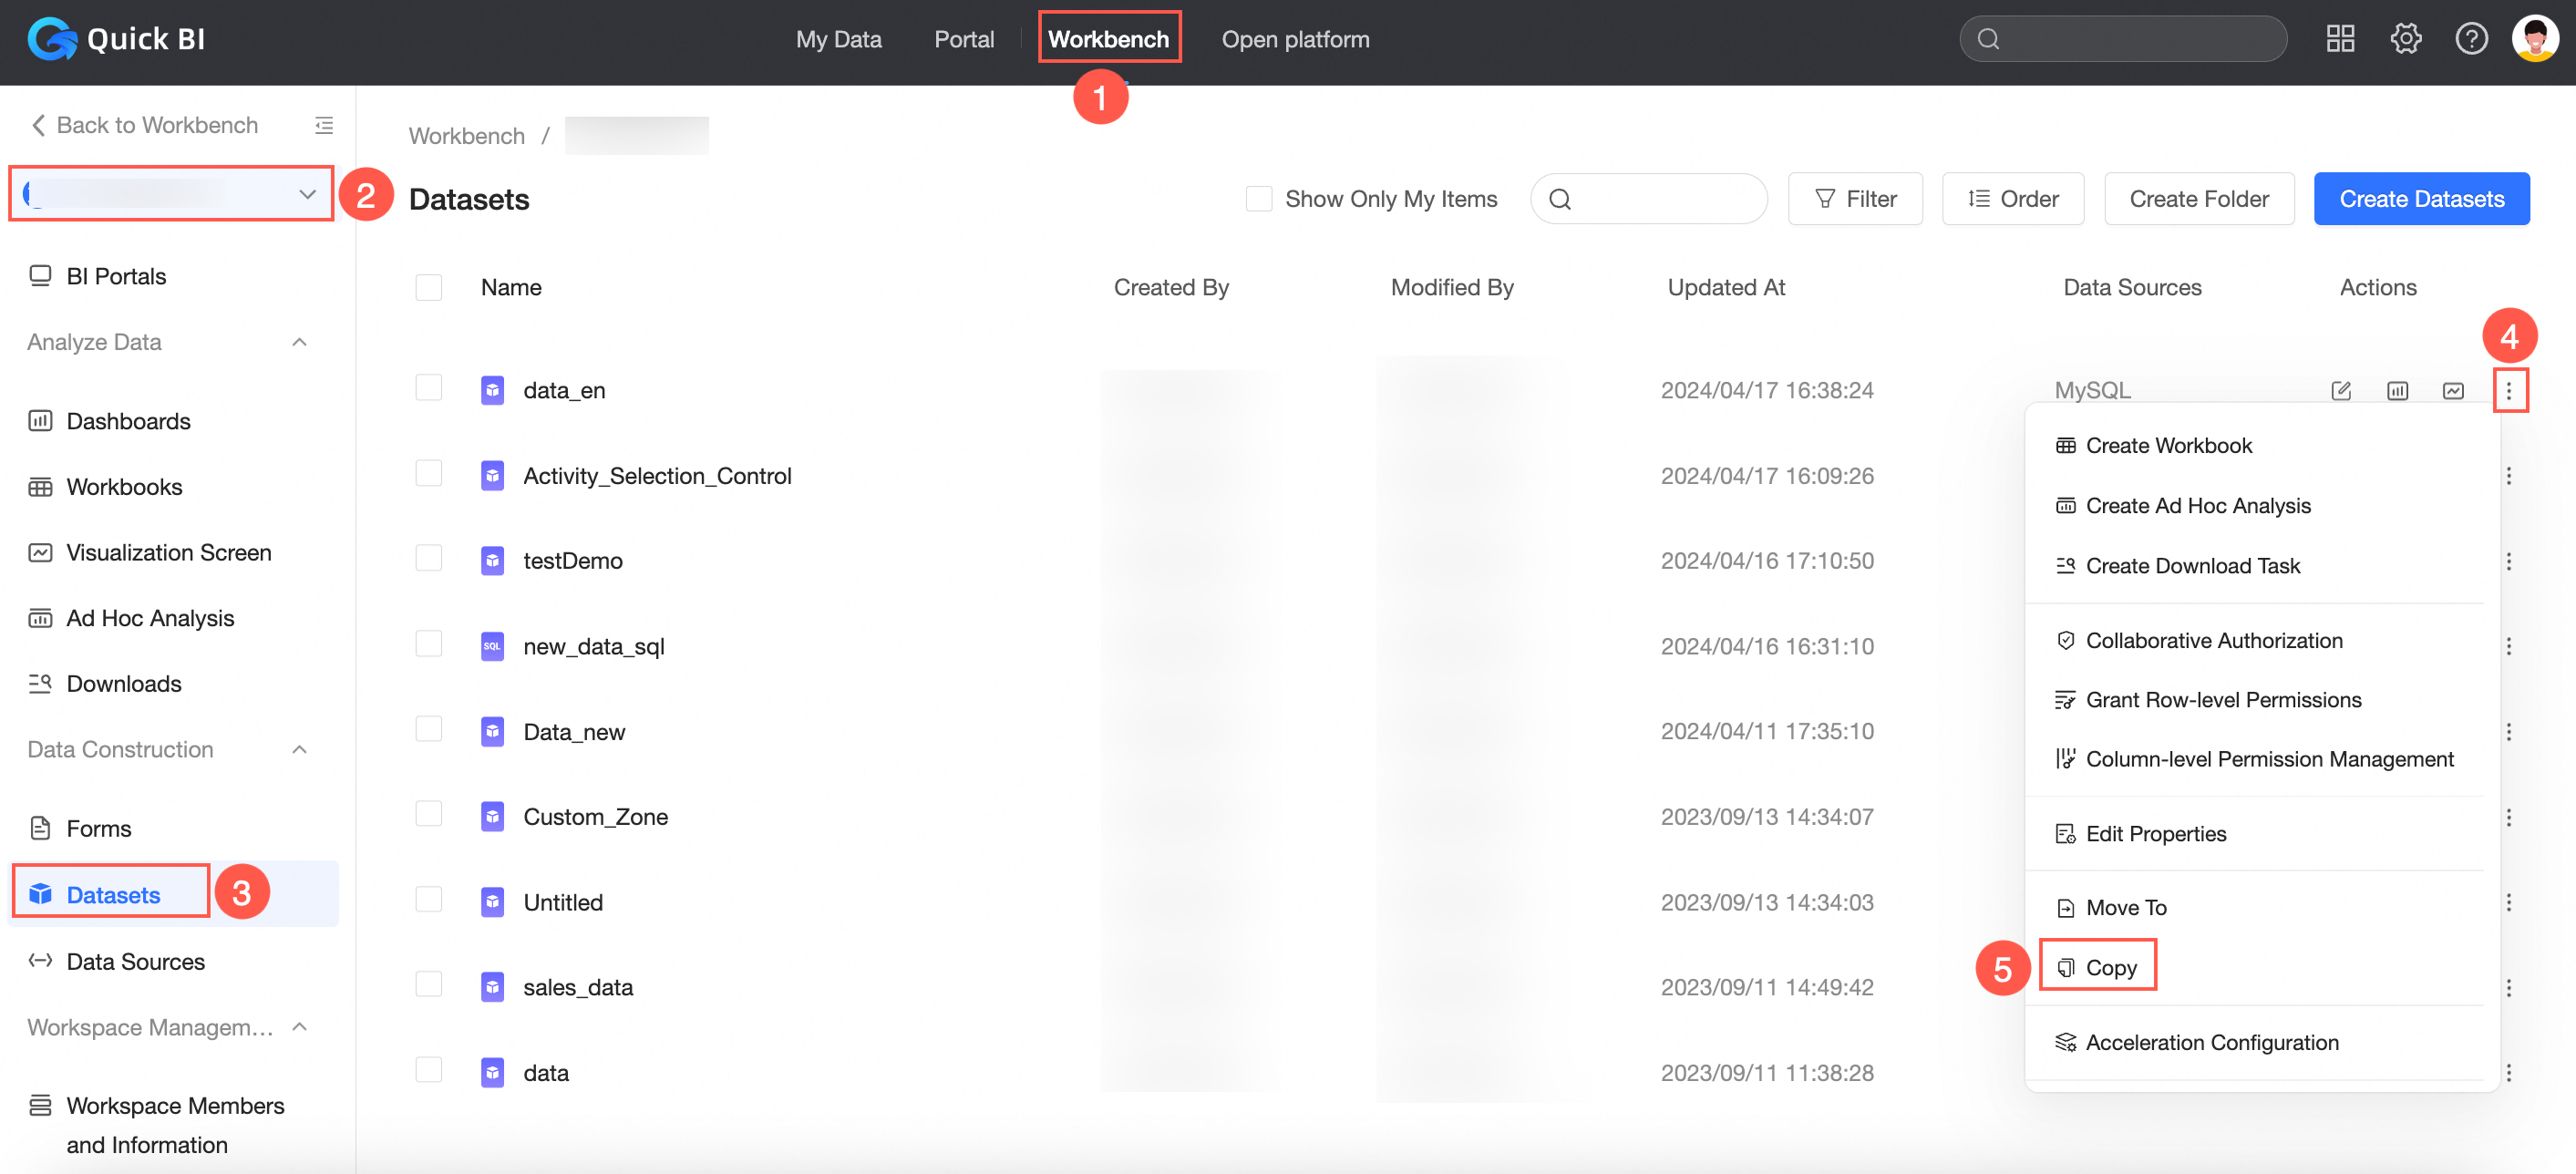
Task: Collapse the Analyze Data section
Action: pos(299,342)
